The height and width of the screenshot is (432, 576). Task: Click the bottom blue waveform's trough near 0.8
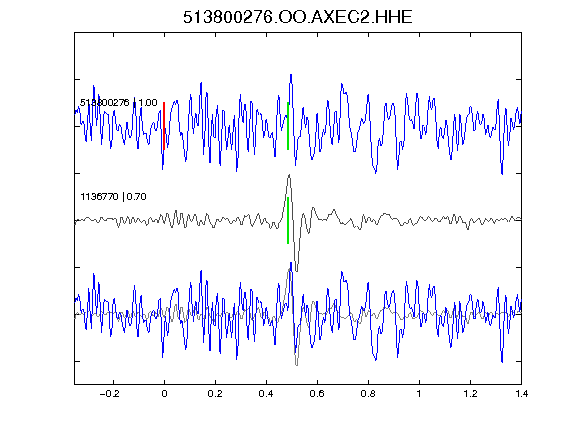pyautogui.click(x=375, y=360)
